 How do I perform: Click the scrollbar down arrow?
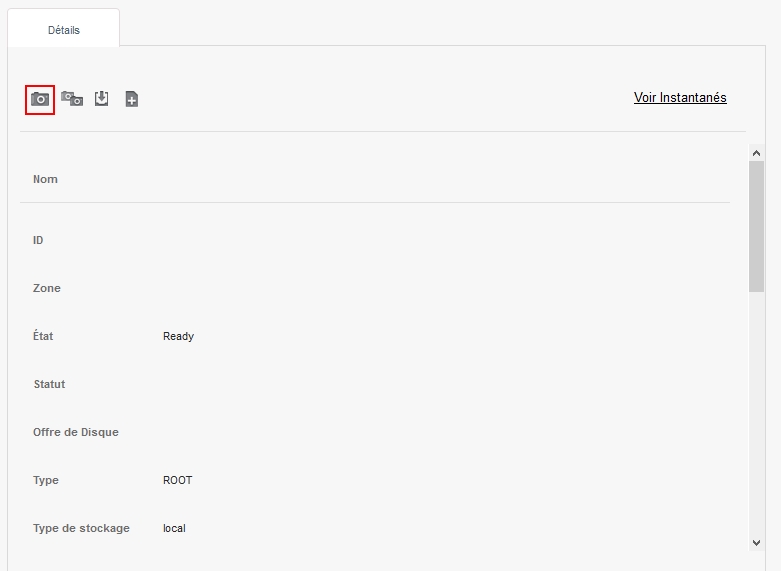coord(756,543)
